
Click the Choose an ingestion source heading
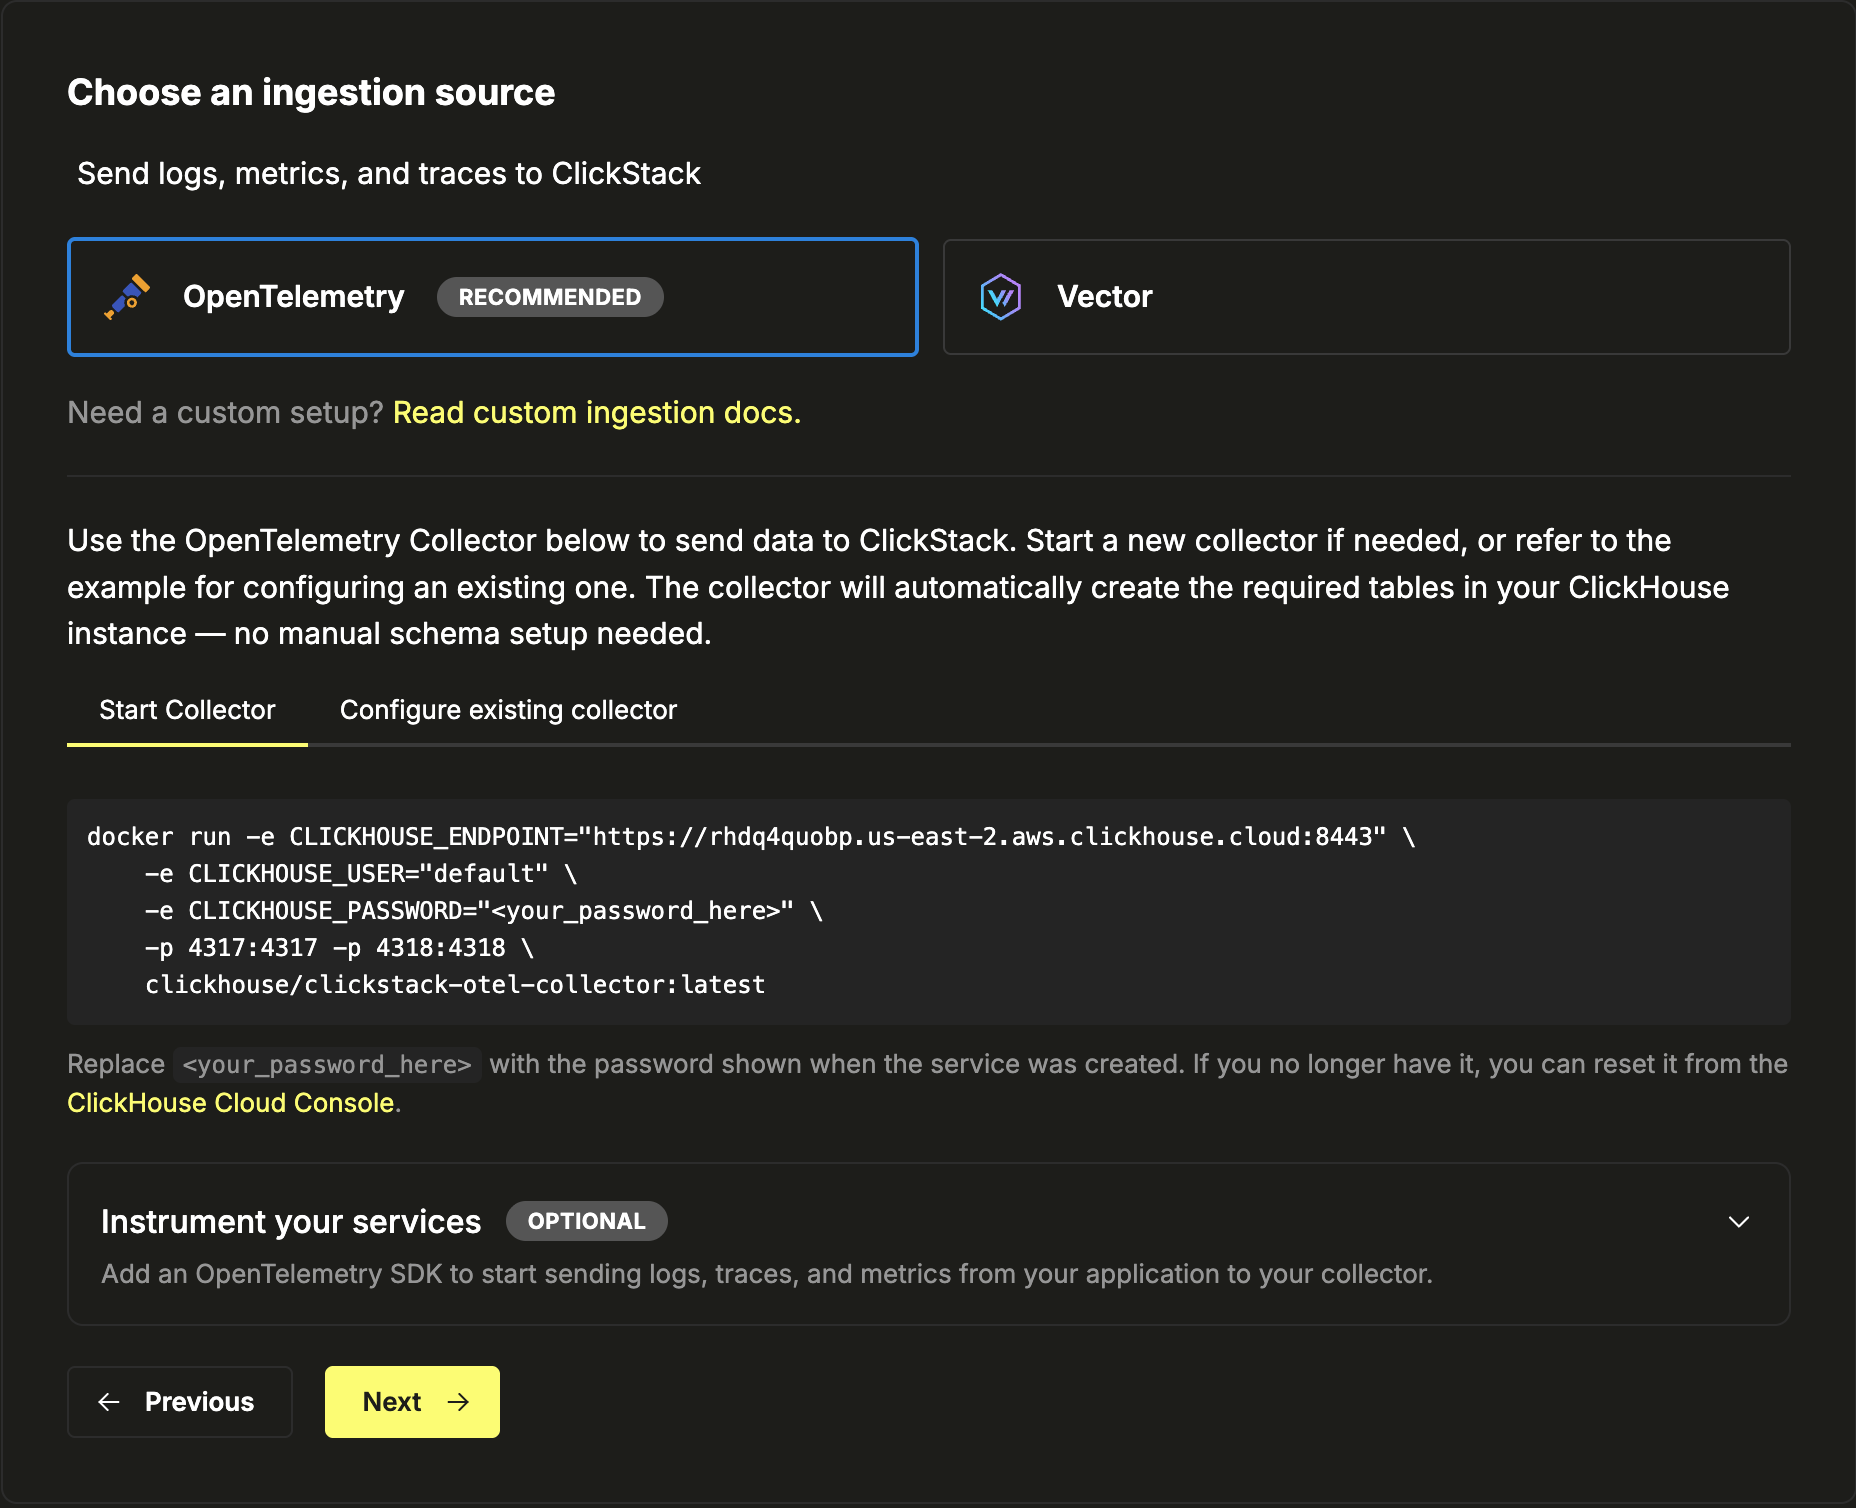point(311,93)
